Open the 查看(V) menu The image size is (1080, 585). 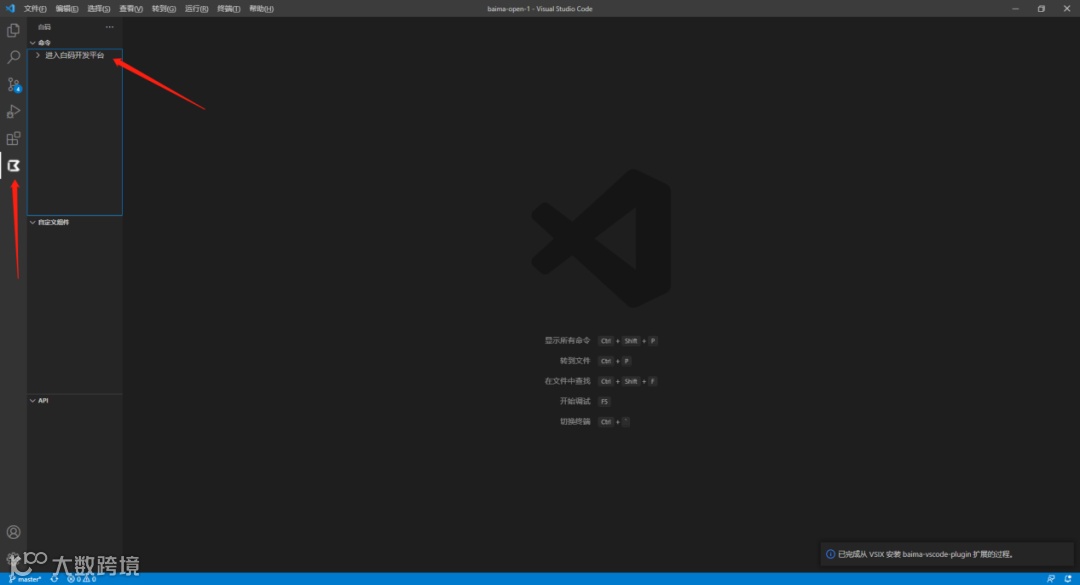pyautogui.click(x=131, y=9)
